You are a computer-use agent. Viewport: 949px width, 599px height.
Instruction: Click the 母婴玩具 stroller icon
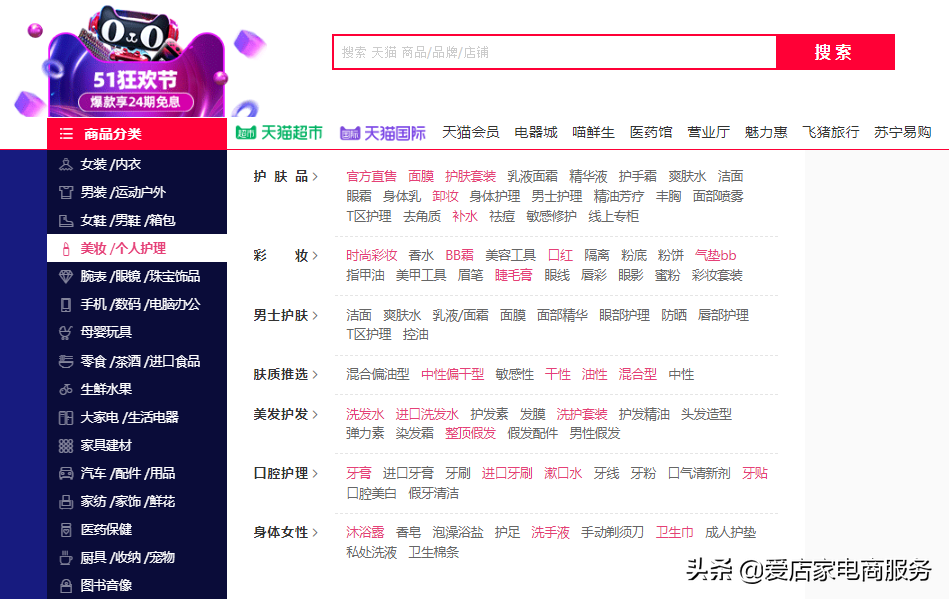[65, 332]
